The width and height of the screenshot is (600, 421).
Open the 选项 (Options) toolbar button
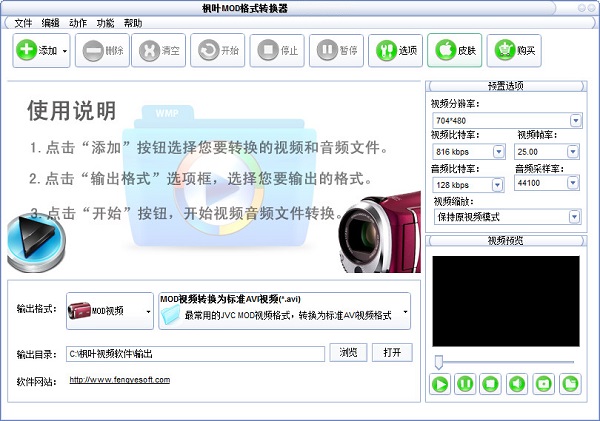(x=395, y=49)
